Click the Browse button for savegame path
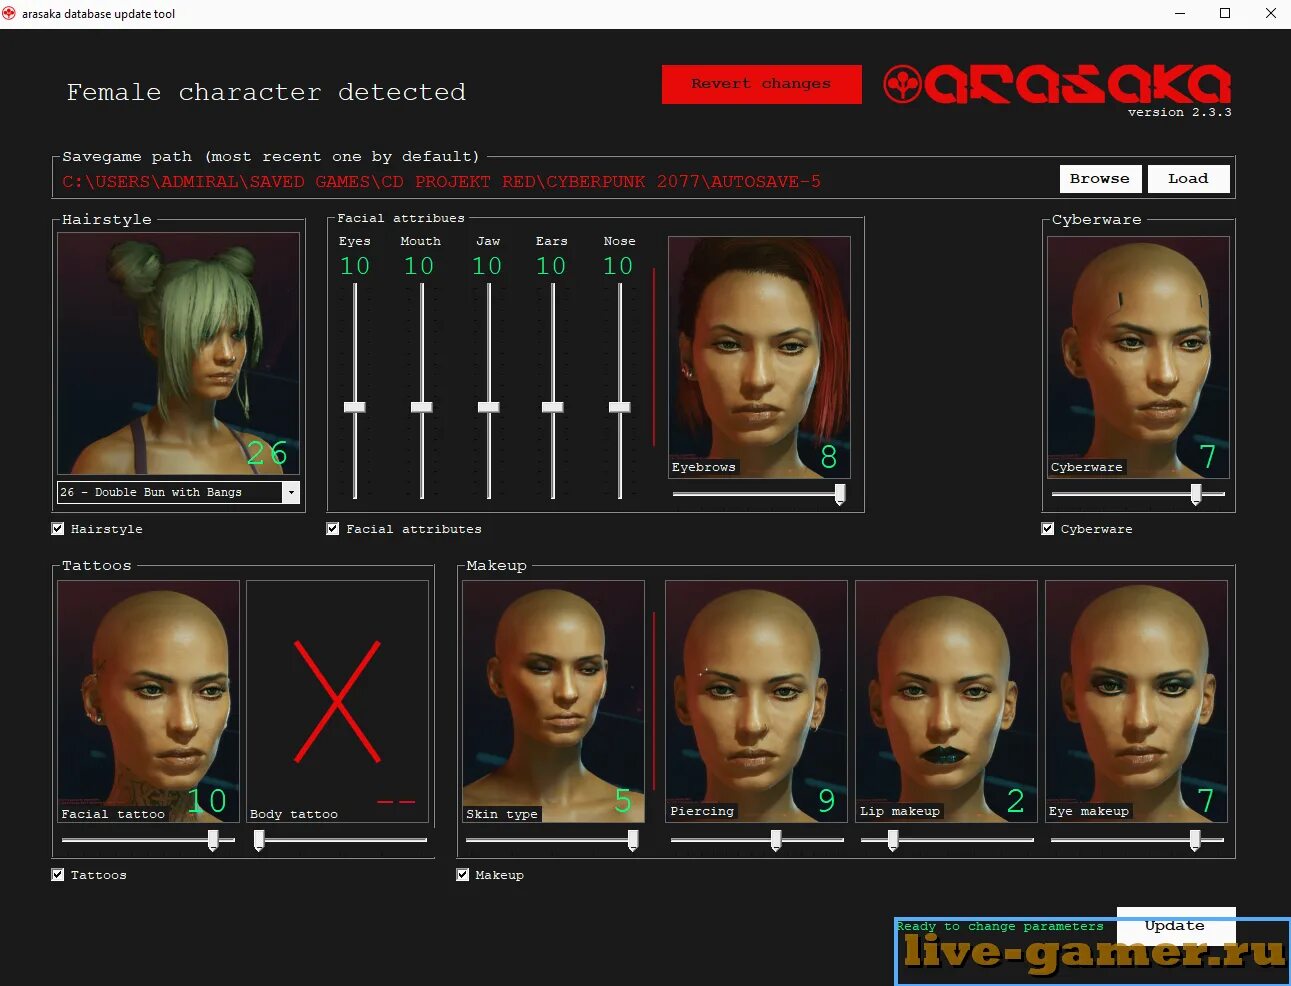 click(x=1100, y=179)
